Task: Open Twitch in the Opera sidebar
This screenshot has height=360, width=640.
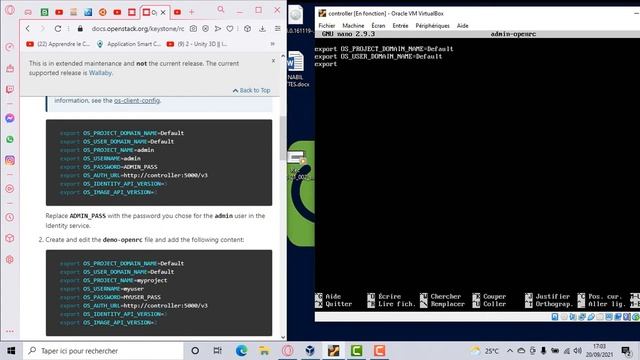Action: 10,89
